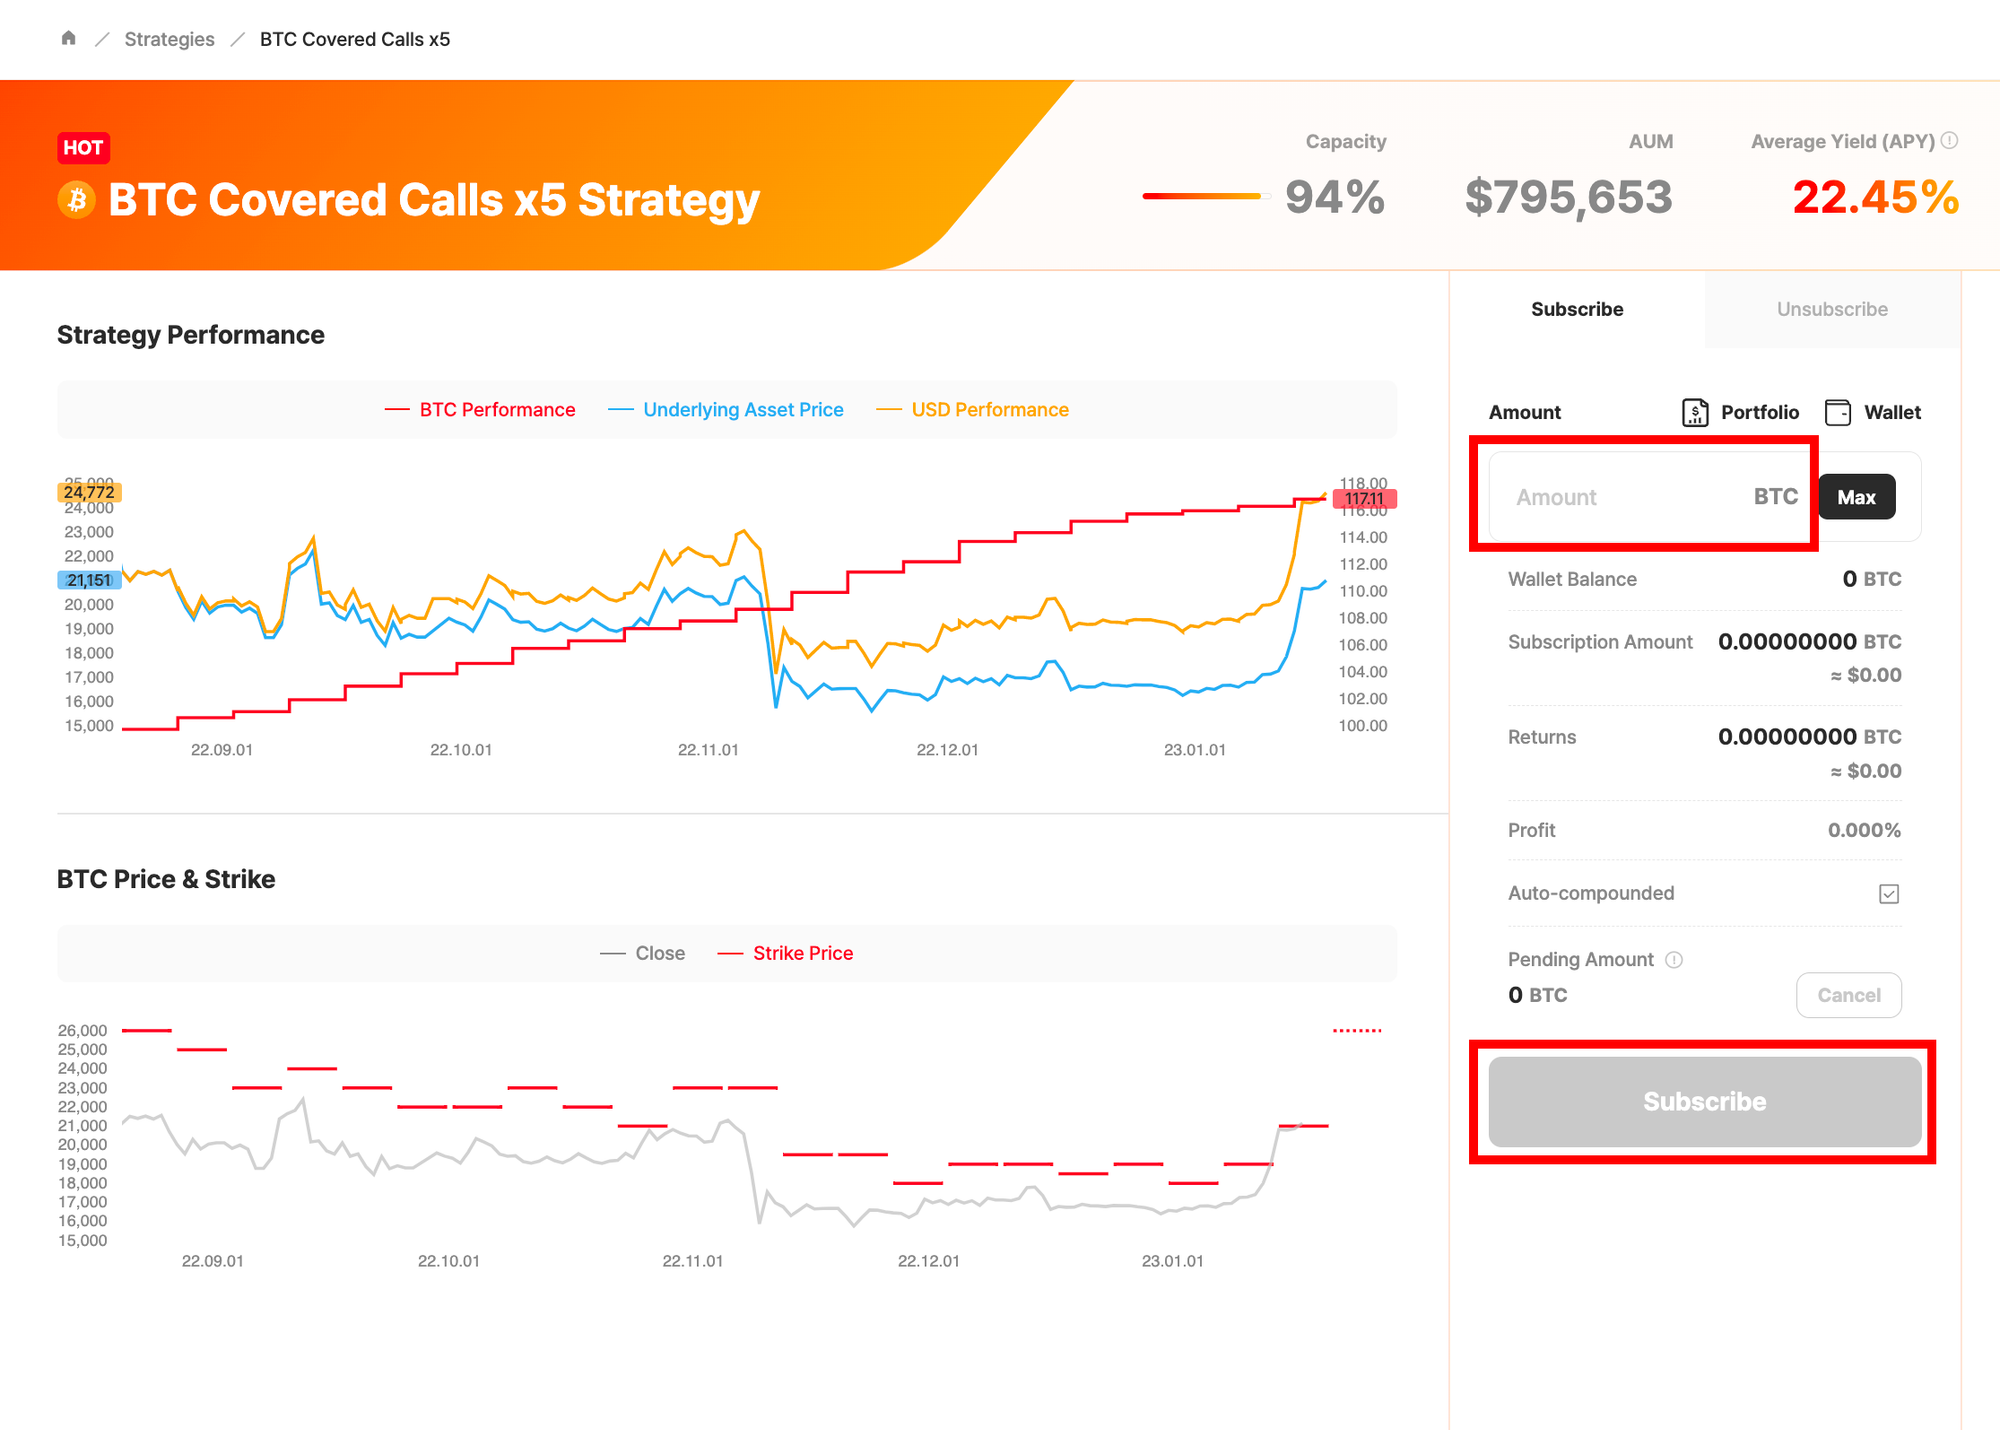Click the Average Yield info icon

[1949, 141]
